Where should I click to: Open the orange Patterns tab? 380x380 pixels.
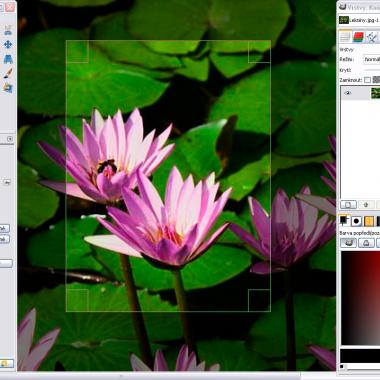369,221
